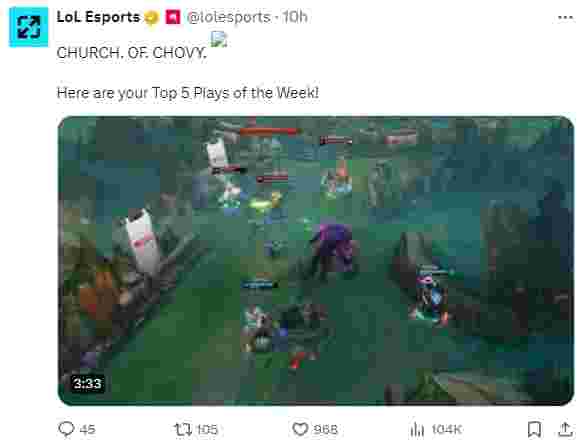
Task: Open the LoL Esports profile avatar
Action: click(x=29, y=27)
